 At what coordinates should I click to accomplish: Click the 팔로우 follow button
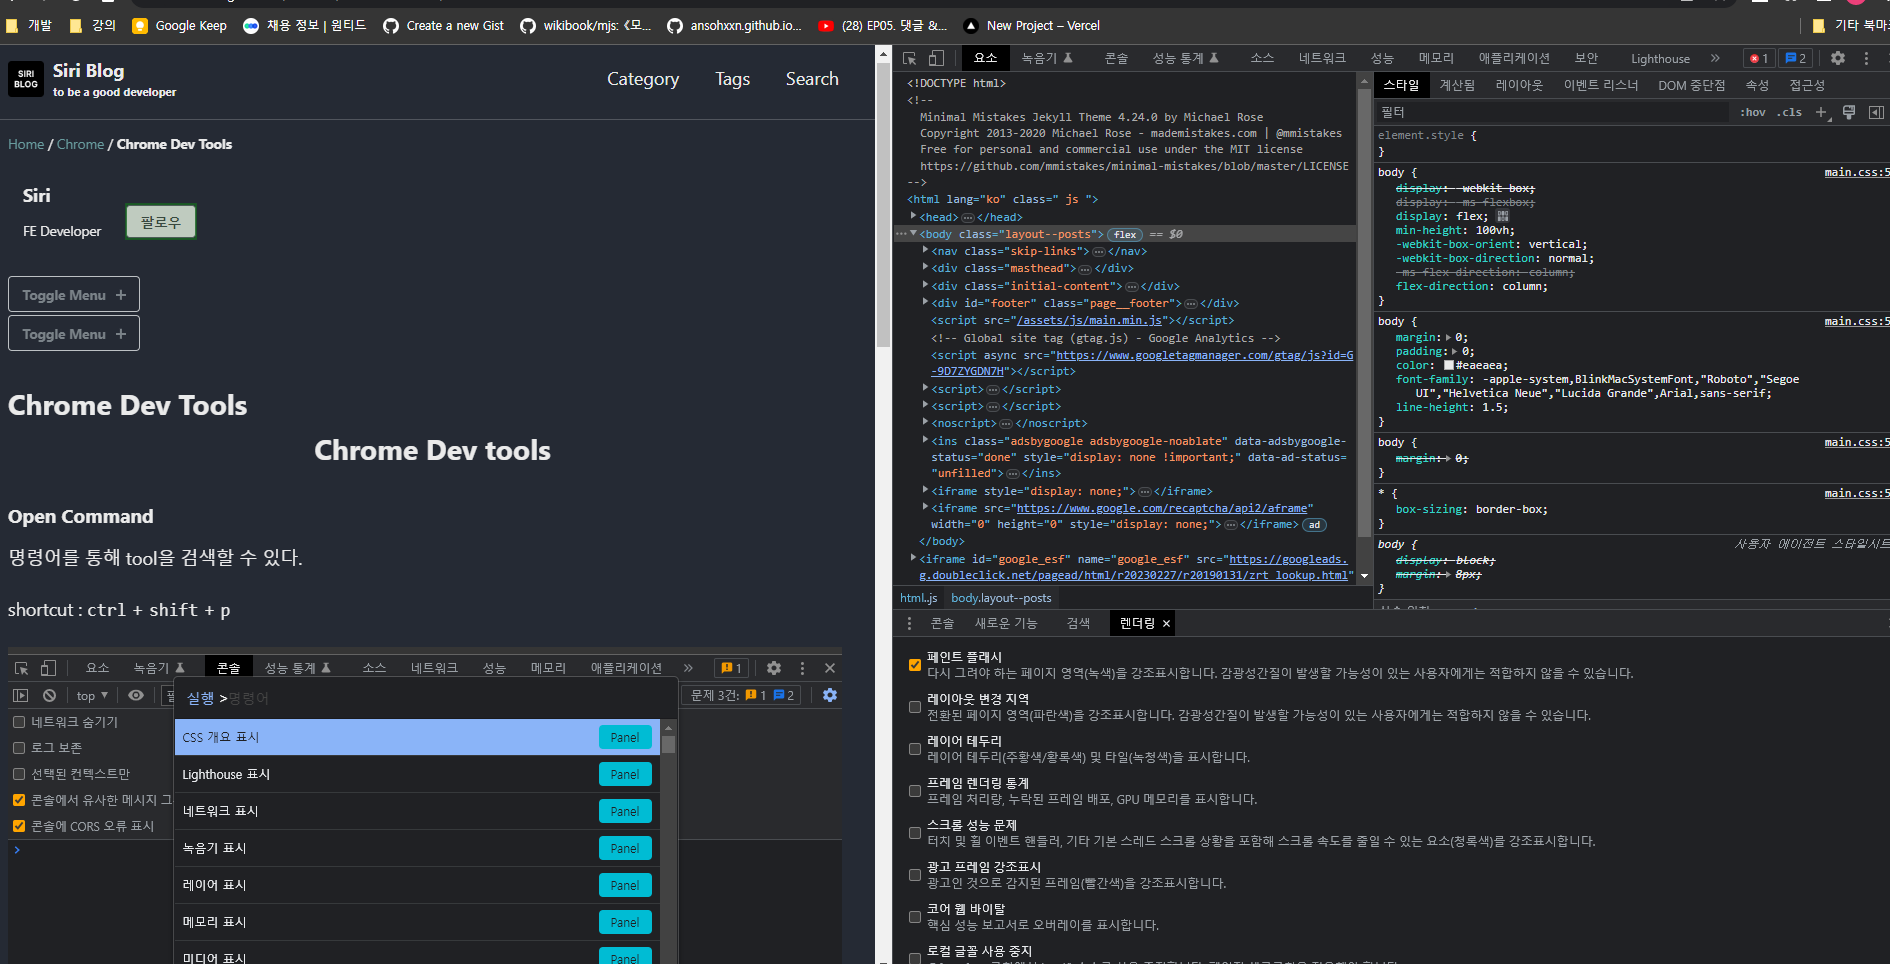tap(161, 222)
